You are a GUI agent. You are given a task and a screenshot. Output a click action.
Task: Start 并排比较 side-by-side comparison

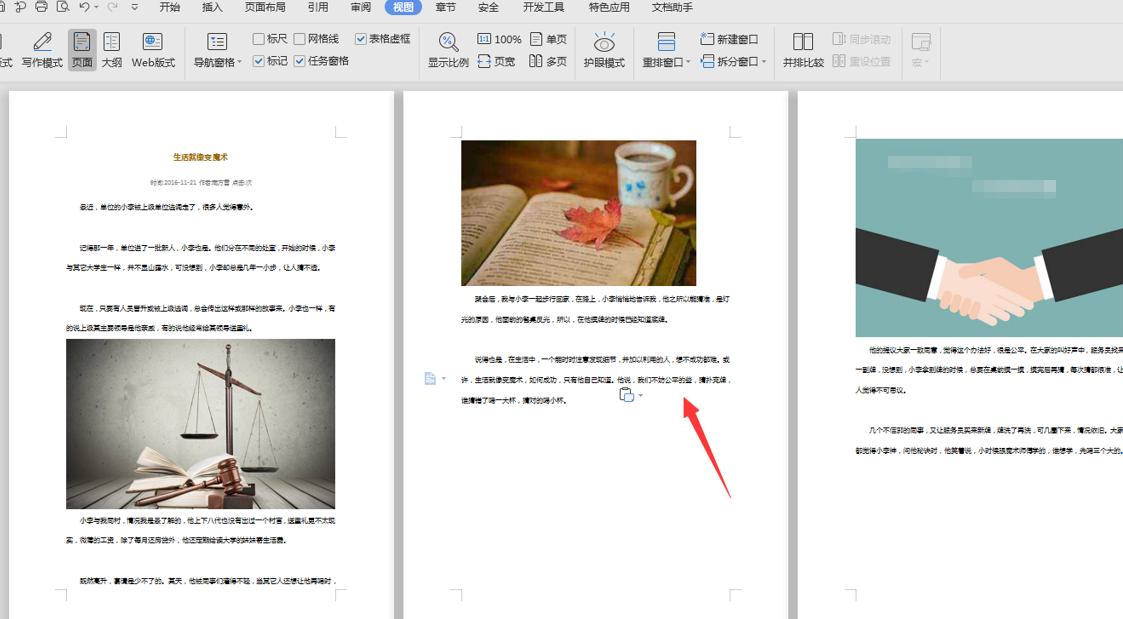[803, 49]
